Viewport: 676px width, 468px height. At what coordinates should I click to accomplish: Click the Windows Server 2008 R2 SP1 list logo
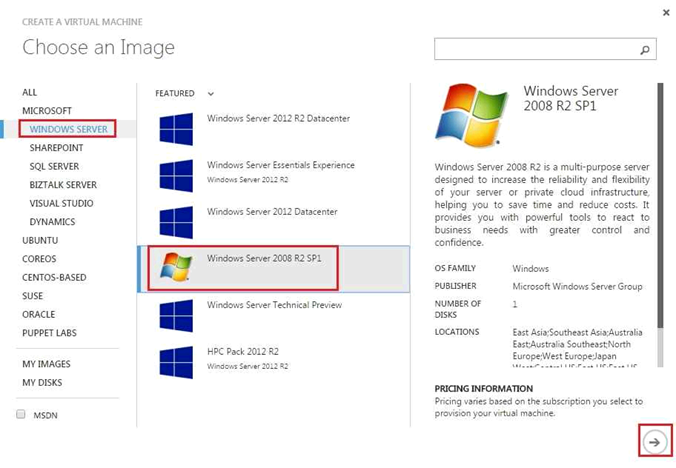[x=176, y=267]
